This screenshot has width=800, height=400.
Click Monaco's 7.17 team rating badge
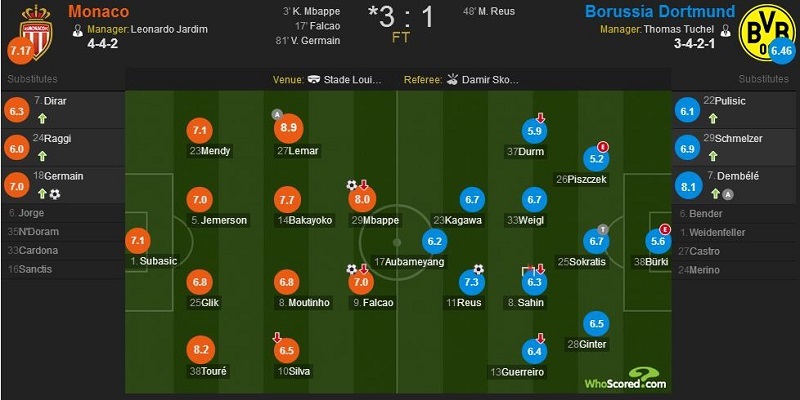pos(19,52)
